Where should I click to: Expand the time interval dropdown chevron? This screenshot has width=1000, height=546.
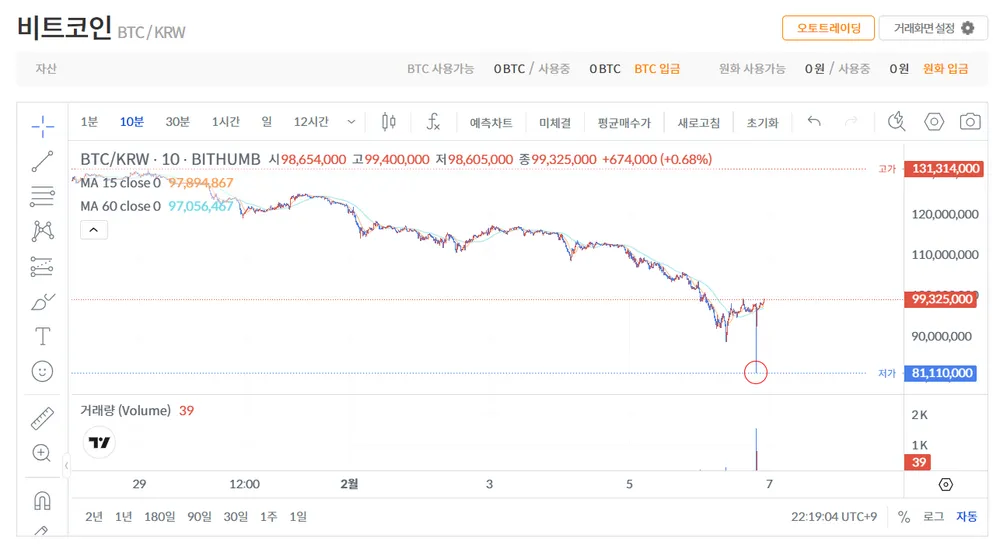[351, 122]
